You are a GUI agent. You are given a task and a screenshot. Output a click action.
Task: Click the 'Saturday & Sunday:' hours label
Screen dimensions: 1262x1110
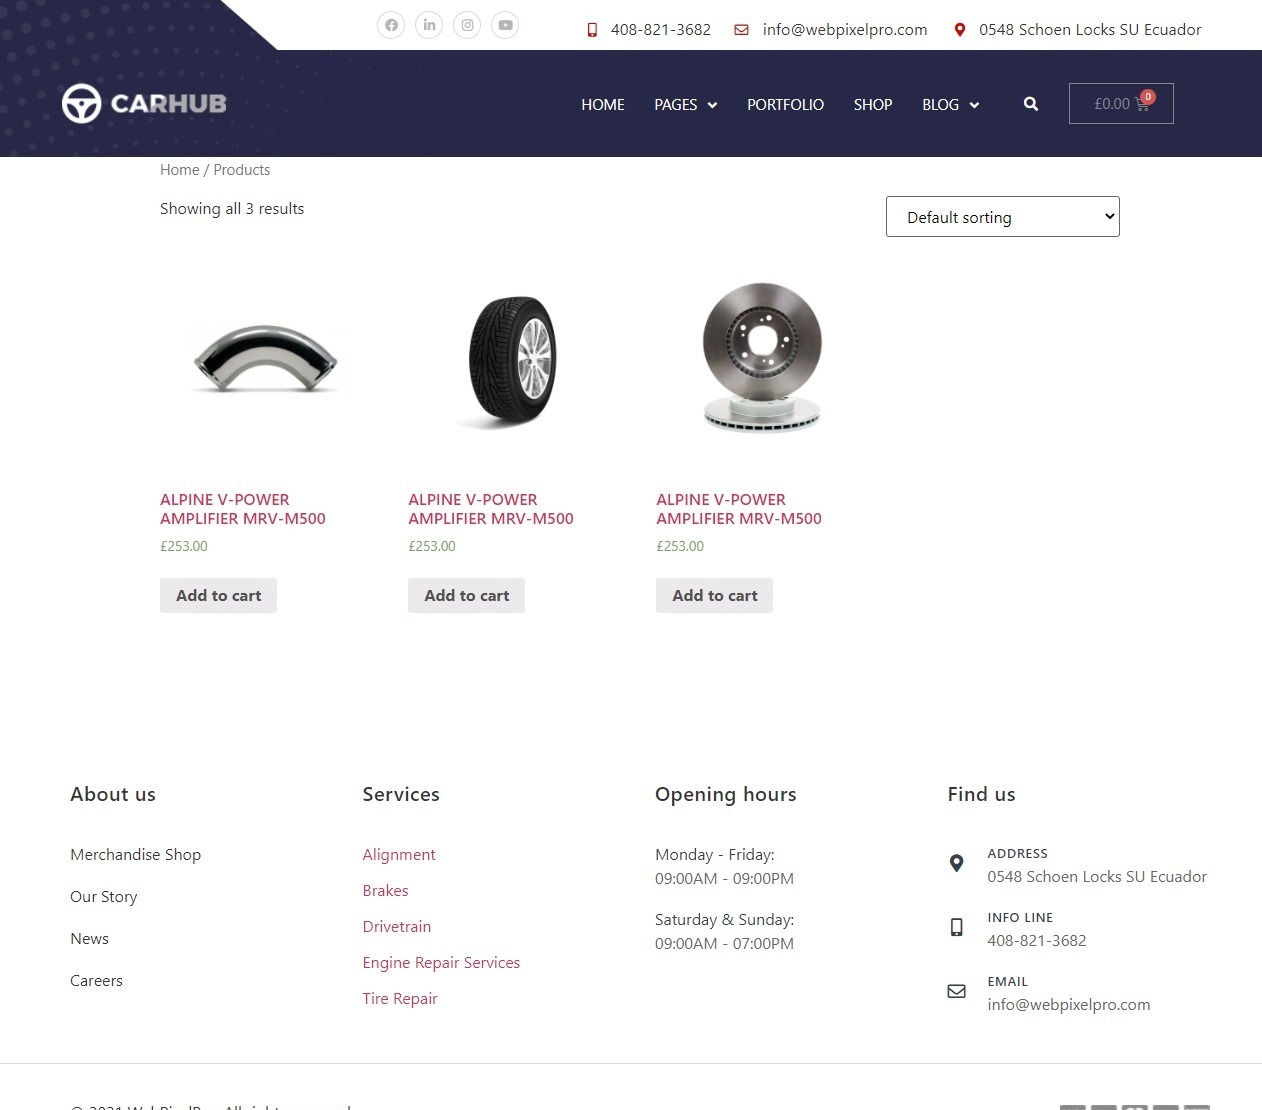[725, 919]
